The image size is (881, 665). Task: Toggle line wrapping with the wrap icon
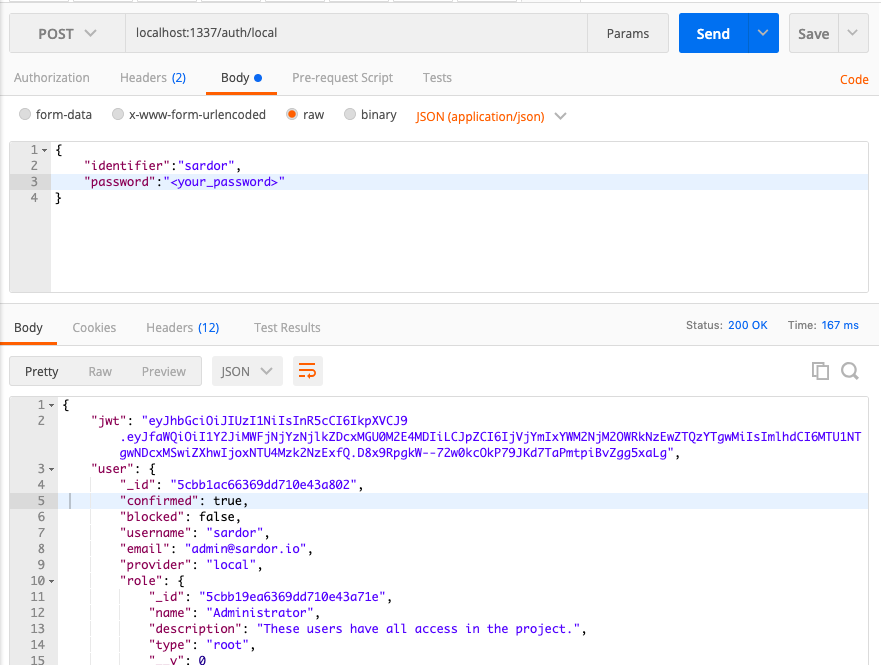(307, 370)
